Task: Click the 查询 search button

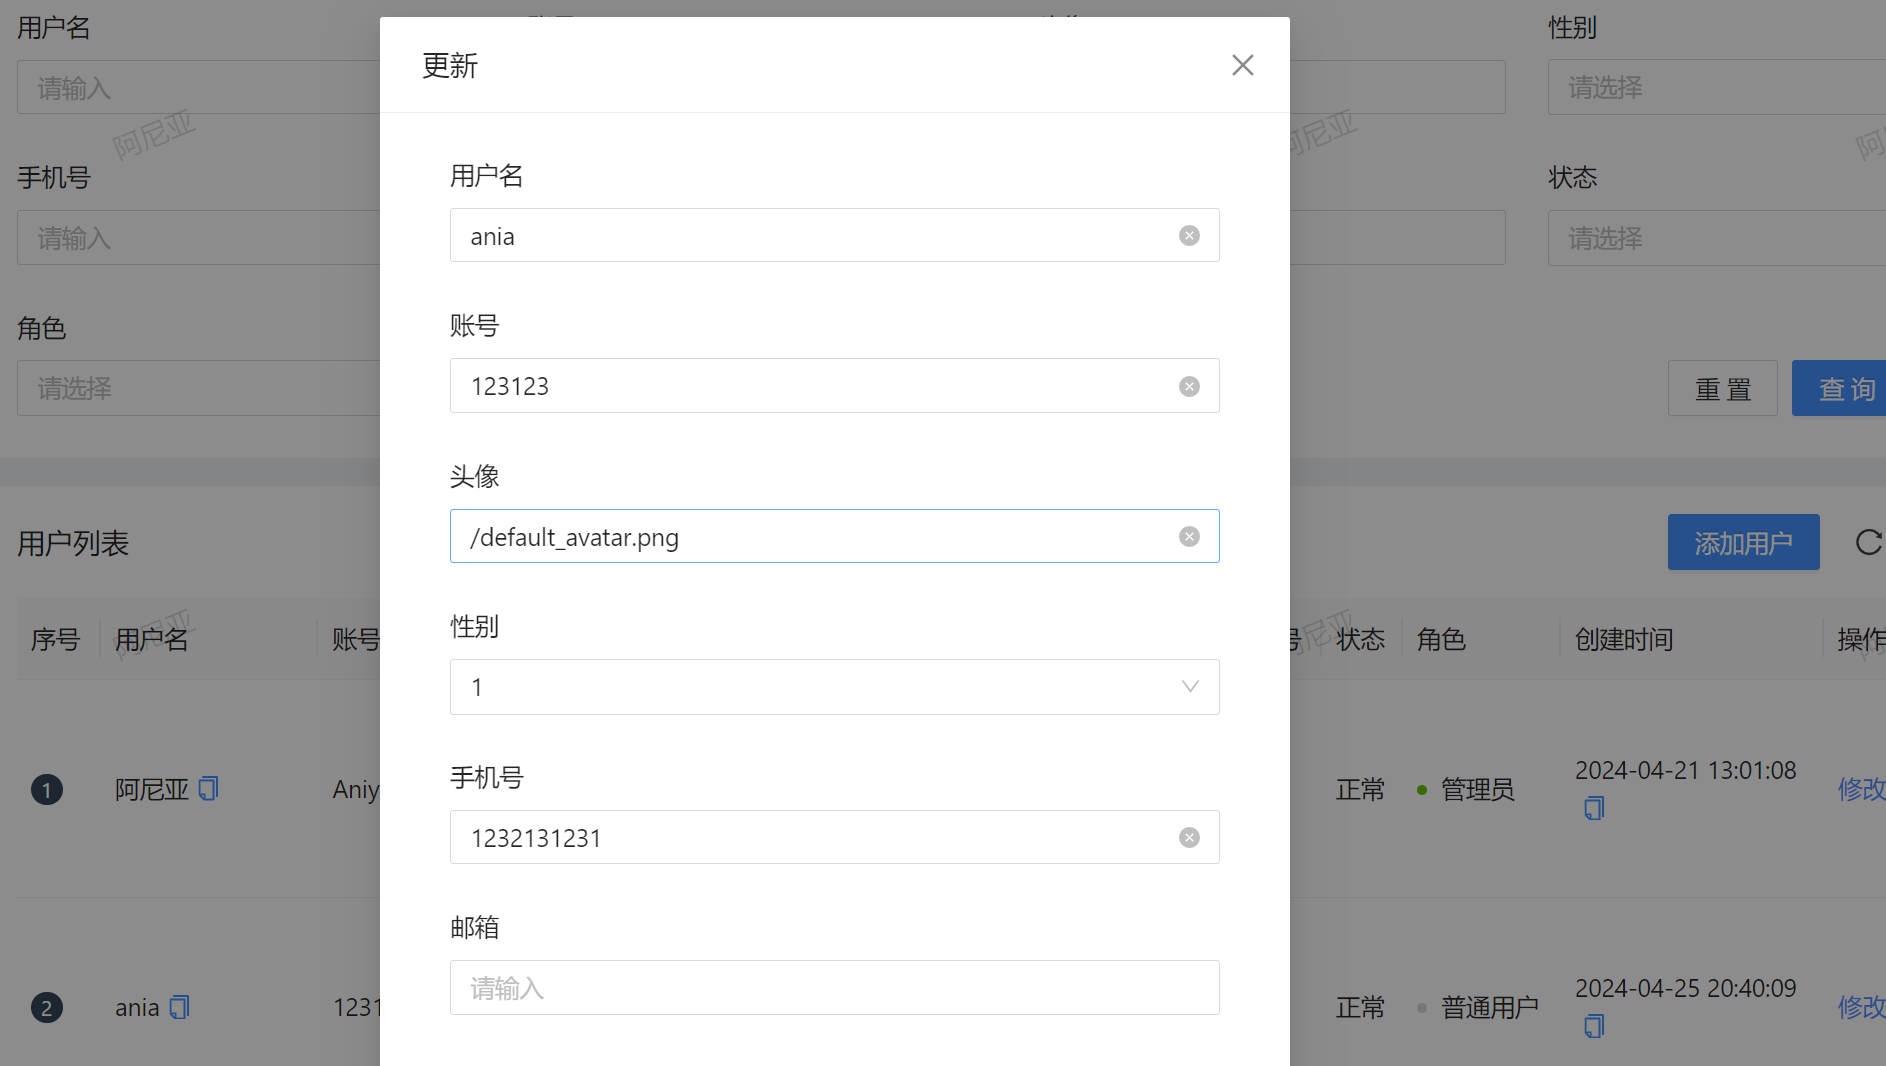Action: tap(1840, 389)
